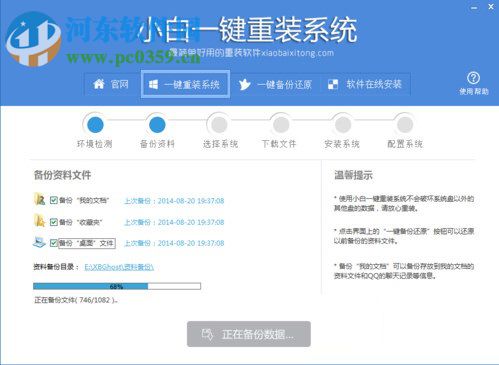The height and width of the screenshot is (365, 499).
Task: Click the 资料备份目录 label
Action: [56, 267]
